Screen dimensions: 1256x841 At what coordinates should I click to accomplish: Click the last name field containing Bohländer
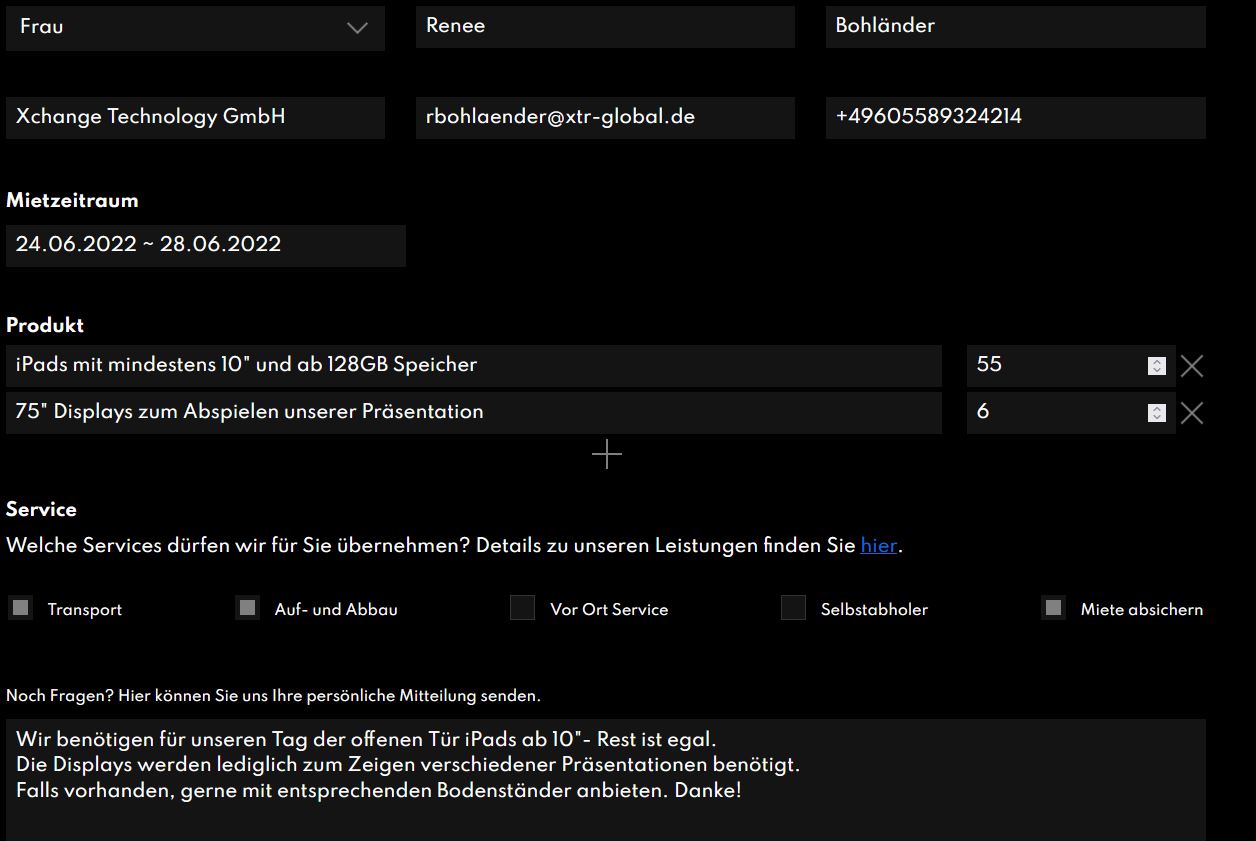pyautogui.click(x=1015, y=27)
